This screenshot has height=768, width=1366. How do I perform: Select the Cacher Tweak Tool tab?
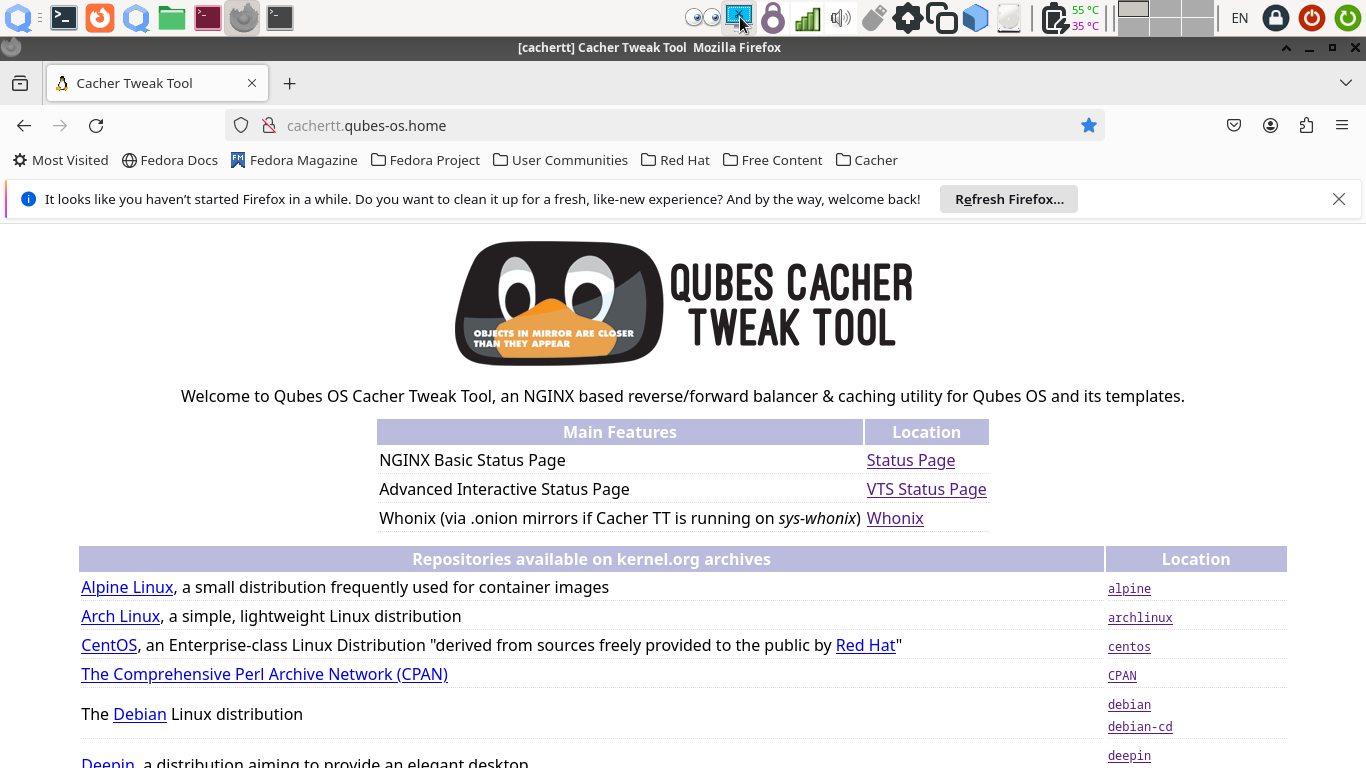(156, 83)
